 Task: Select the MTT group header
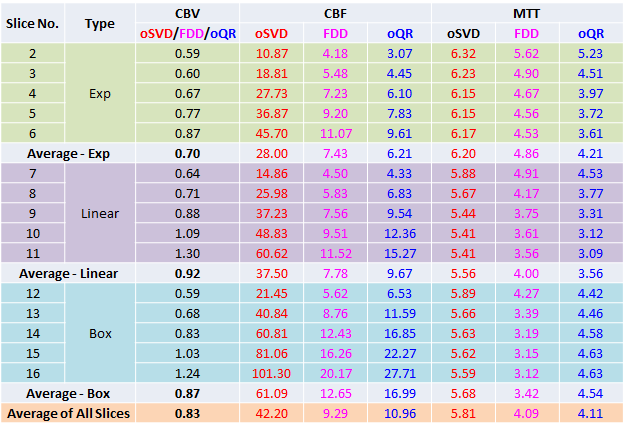(x=526, y=14)
